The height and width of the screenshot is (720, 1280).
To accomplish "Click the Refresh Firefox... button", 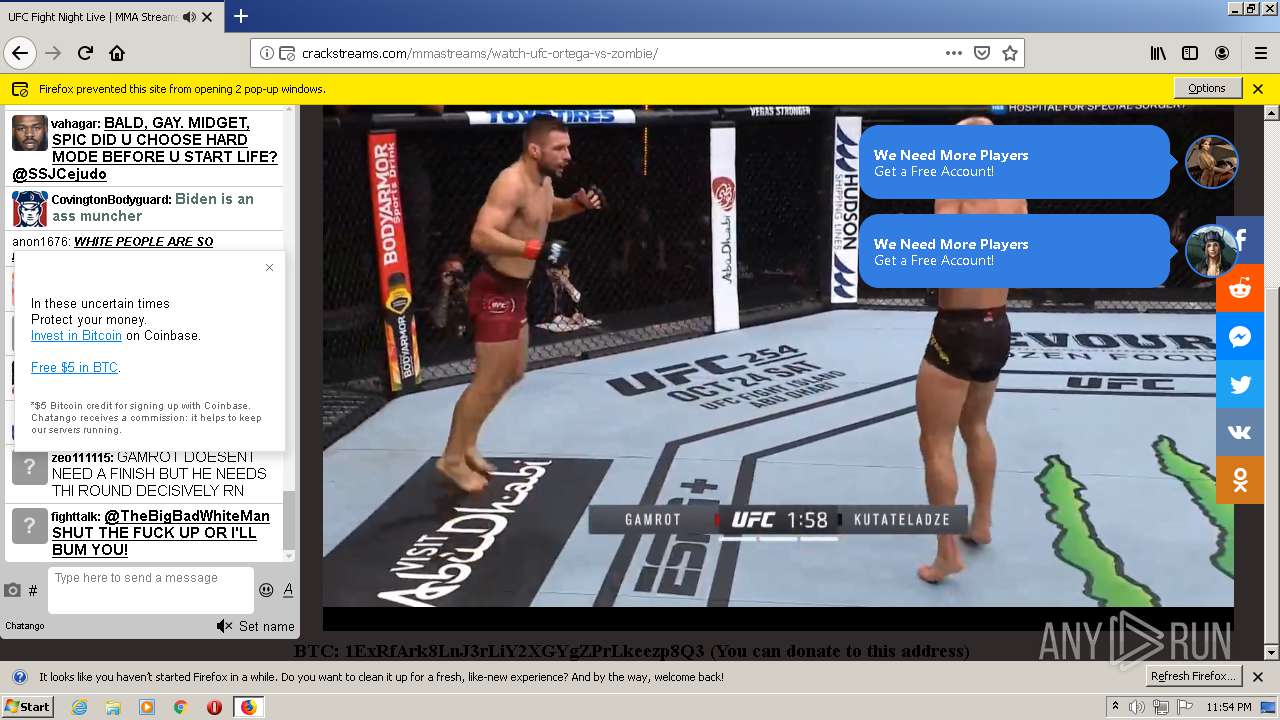I will pyautogui.click(x=1194, y=676).
